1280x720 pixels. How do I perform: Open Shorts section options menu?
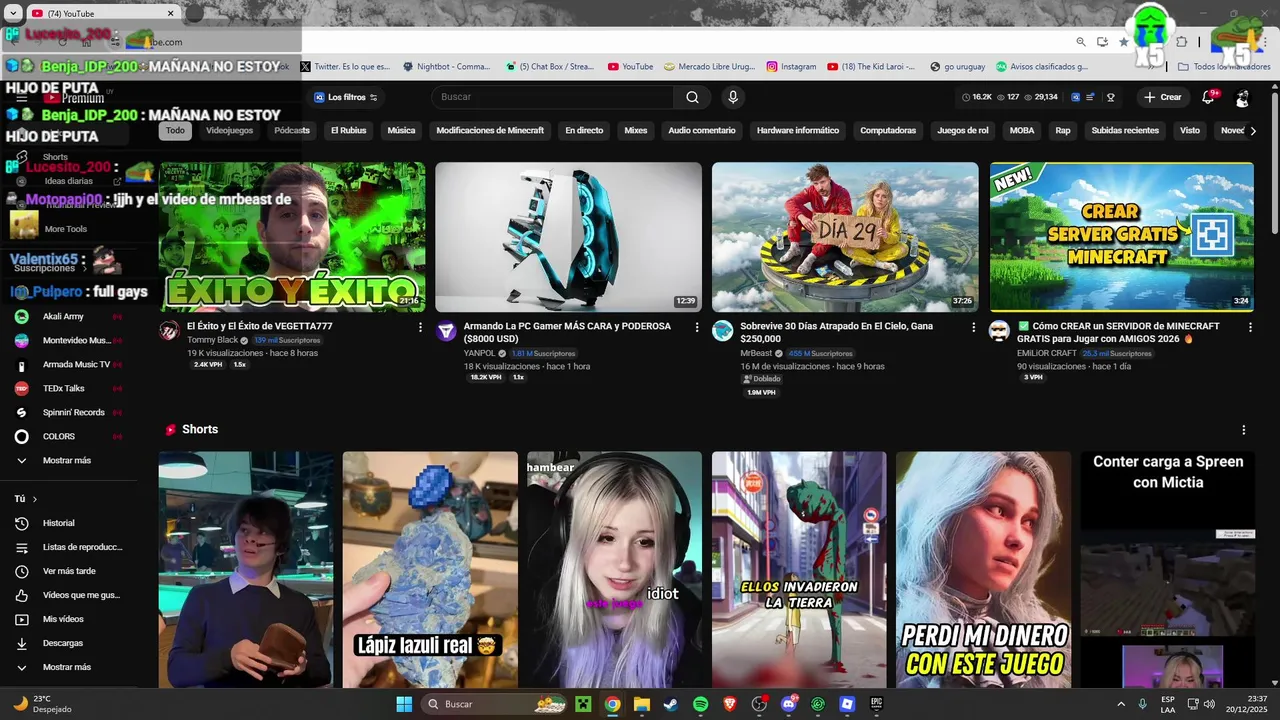tap(1244, 430)
